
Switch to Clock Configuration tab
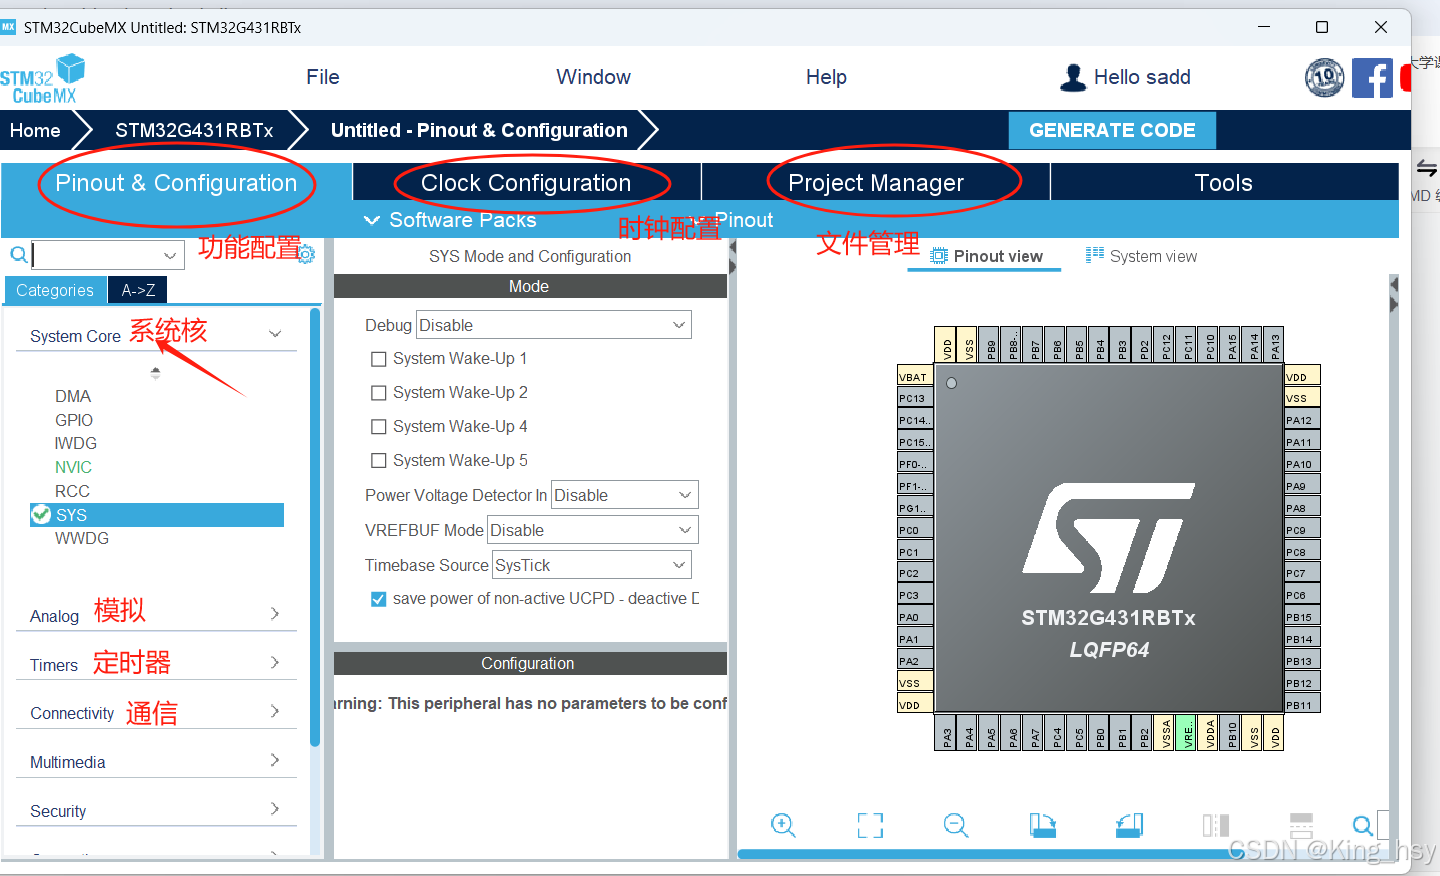coord(526,182)
